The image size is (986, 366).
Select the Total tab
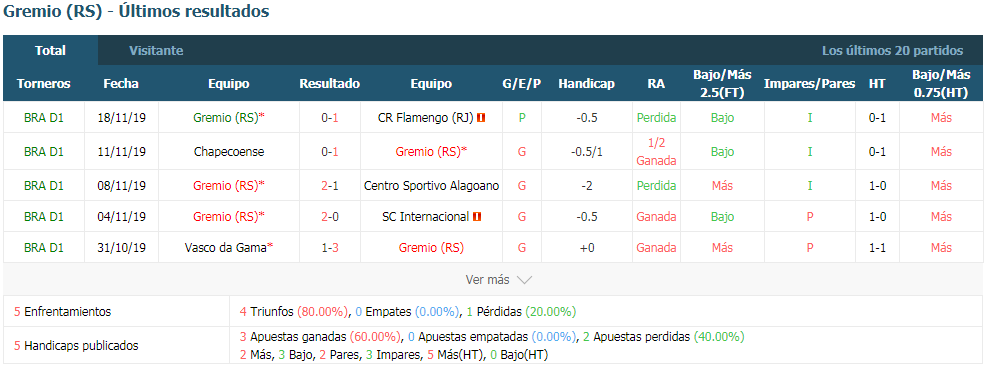(x=50, y=51)
